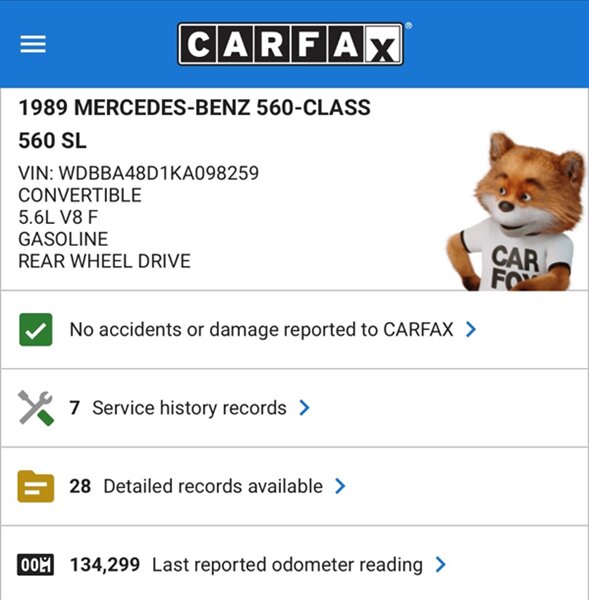Open Last reported odometer reading
Viewport: 589px width, 600px height.
294,563
